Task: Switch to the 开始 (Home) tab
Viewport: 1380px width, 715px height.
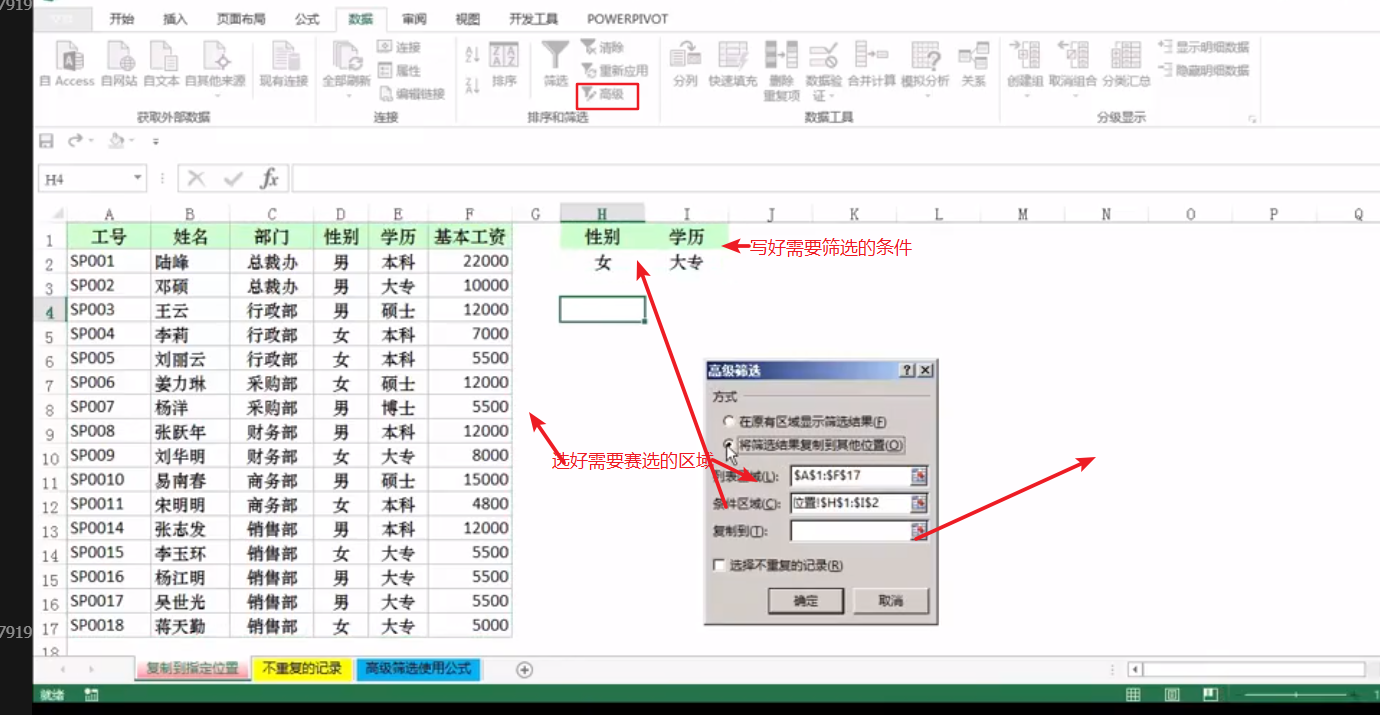Action: pyautogui.click(x=122, y=19)
